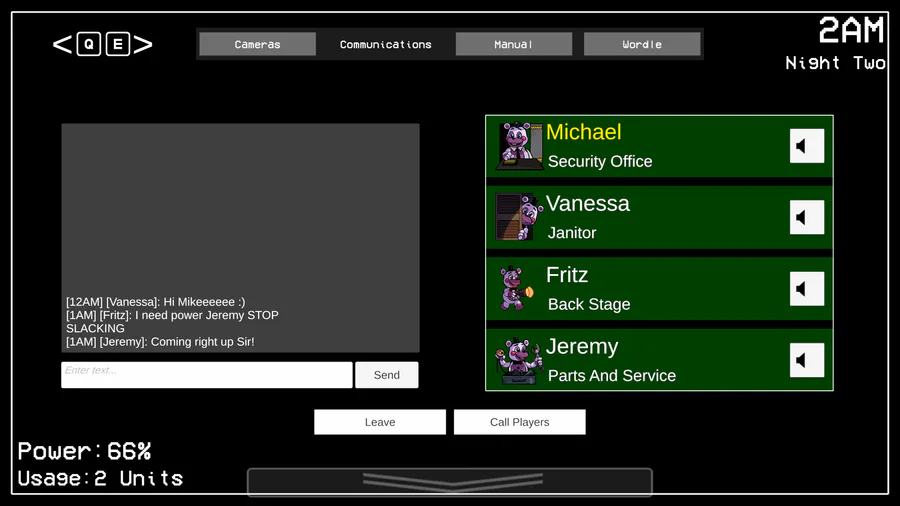Screen dimensions: 900x506
Task: Select Jeremy's name in player list
Action: coord(582,347)
